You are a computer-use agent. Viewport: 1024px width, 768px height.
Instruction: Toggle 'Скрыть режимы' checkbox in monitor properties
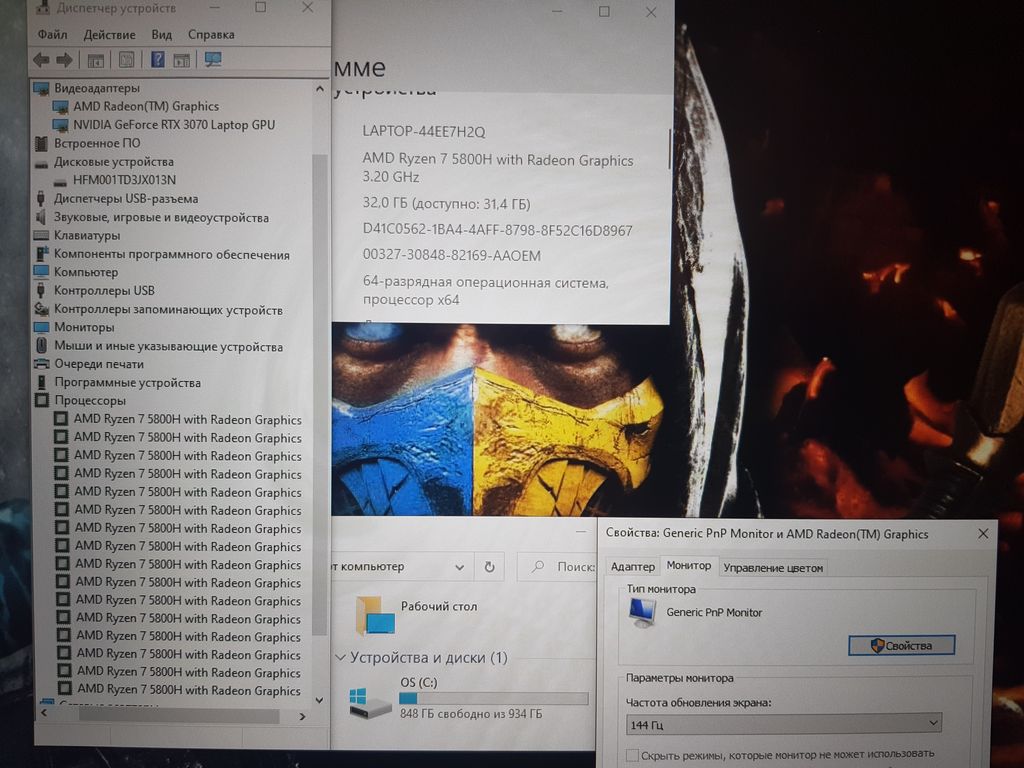point(632,755)
